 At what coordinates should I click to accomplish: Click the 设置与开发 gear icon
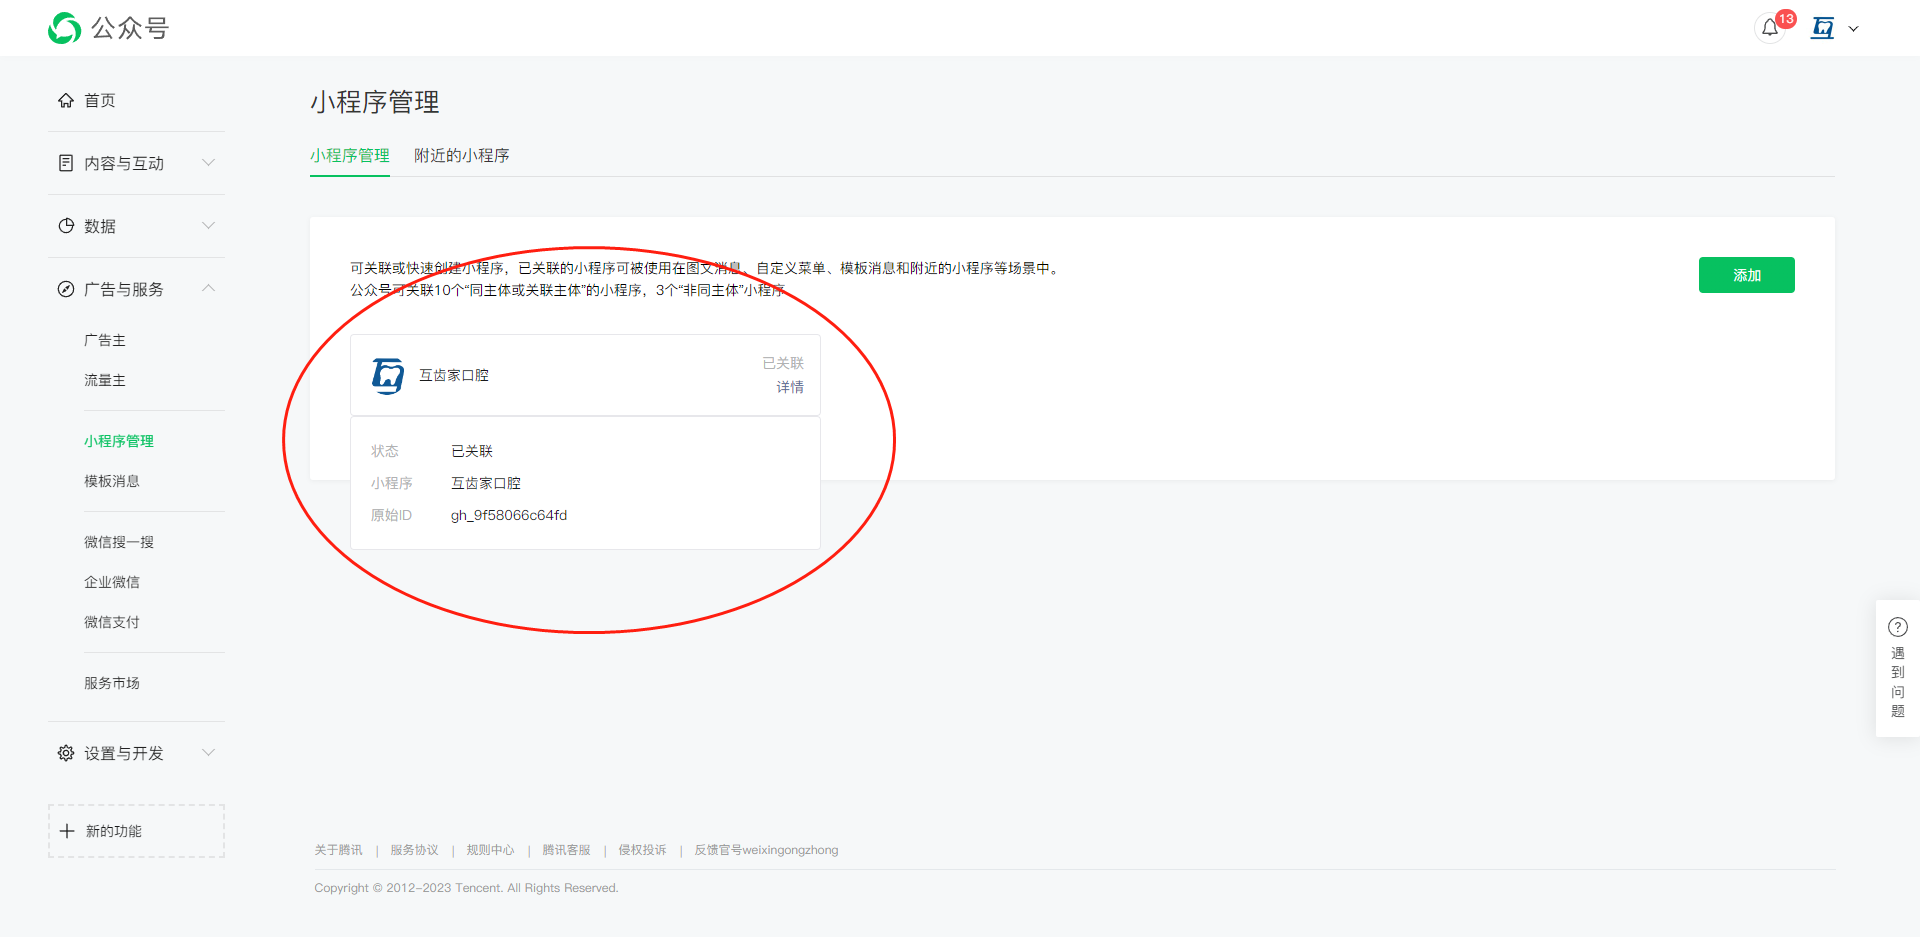click(x=66, y=753)
